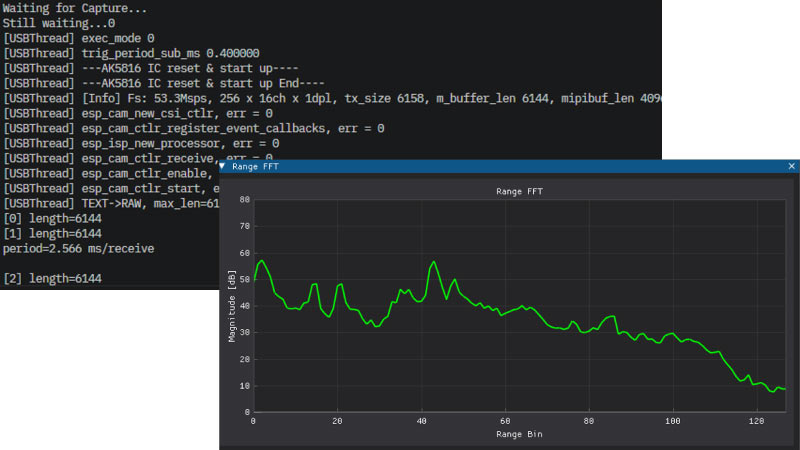Click the 10 tick on magnitude axis
This screenshot has width=800, height=450.
coord(245,386)
